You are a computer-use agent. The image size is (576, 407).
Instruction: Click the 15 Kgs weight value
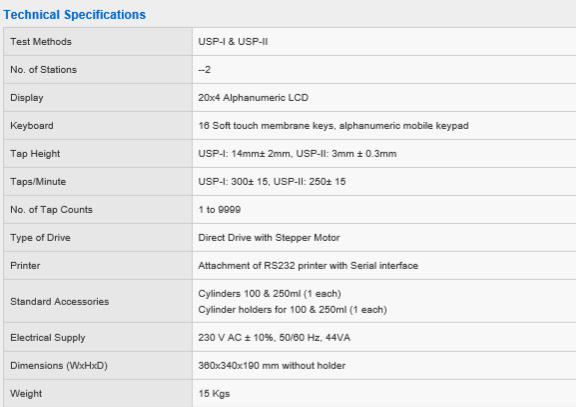(214, 393)
